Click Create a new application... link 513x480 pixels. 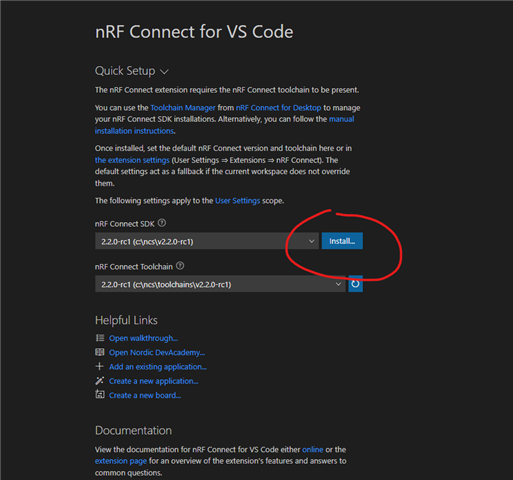[154, 381]
